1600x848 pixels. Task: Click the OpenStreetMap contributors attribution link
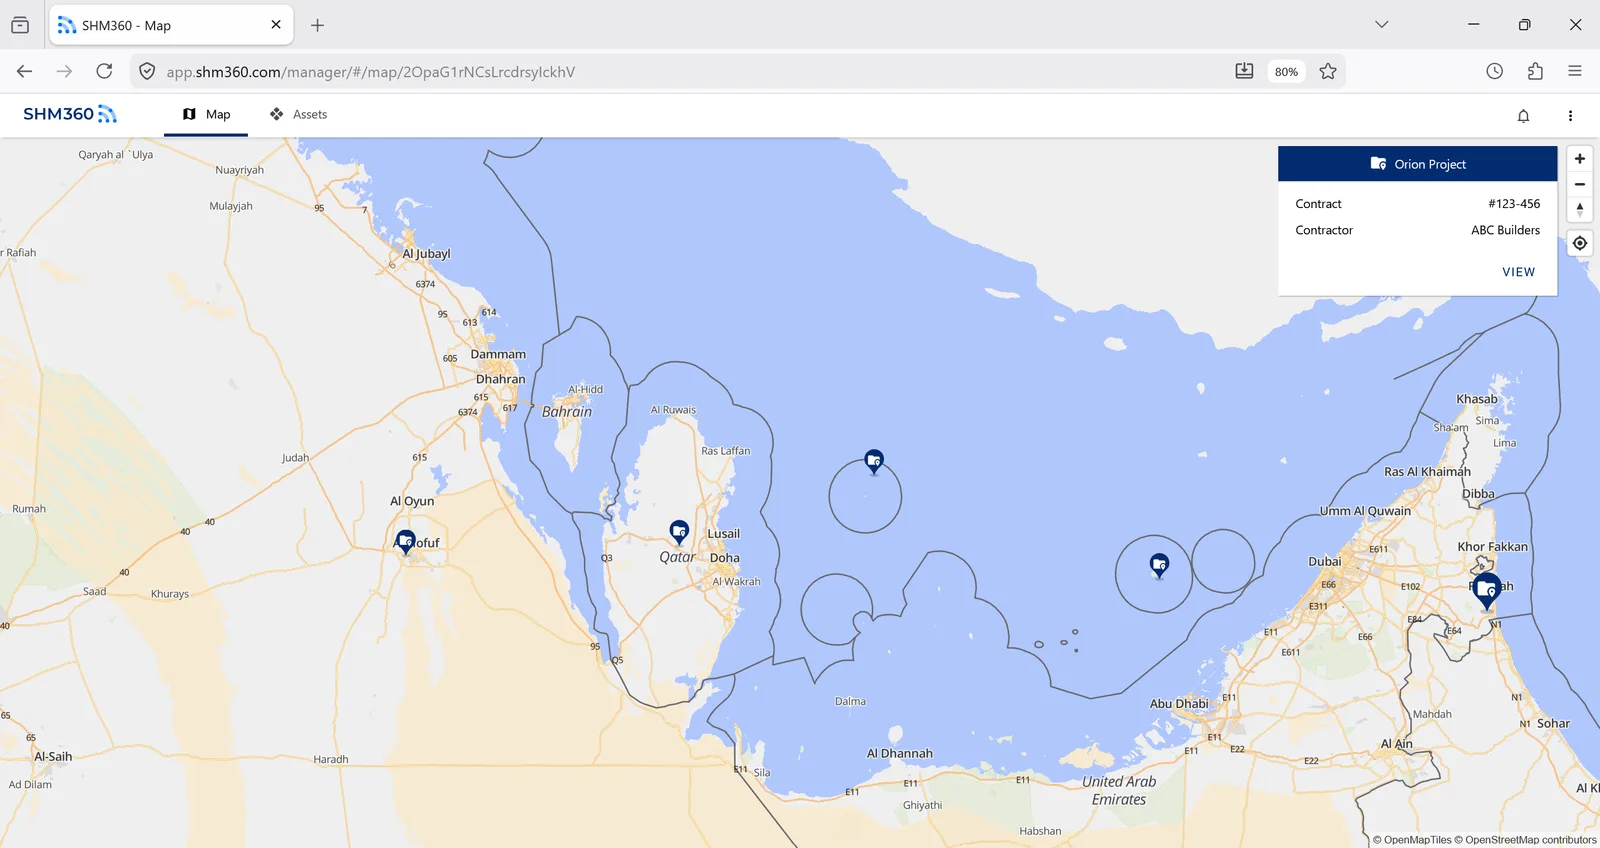1525,840
